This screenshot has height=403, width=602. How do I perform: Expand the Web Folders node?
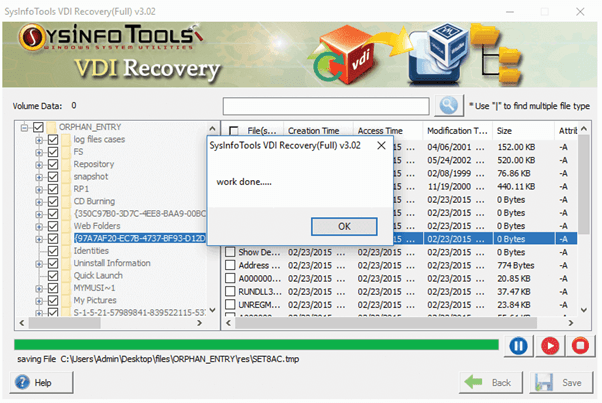[x=39, y=226]
